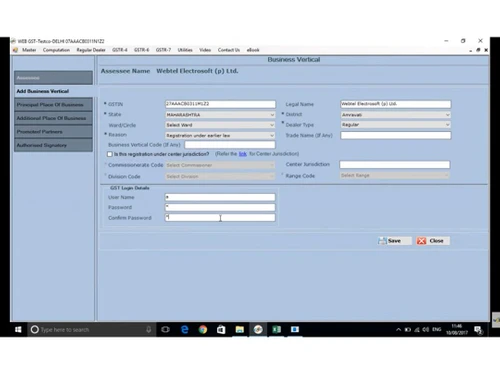Open the GSTR-4 menu
The image size is (500, 375).
(120, 50)
